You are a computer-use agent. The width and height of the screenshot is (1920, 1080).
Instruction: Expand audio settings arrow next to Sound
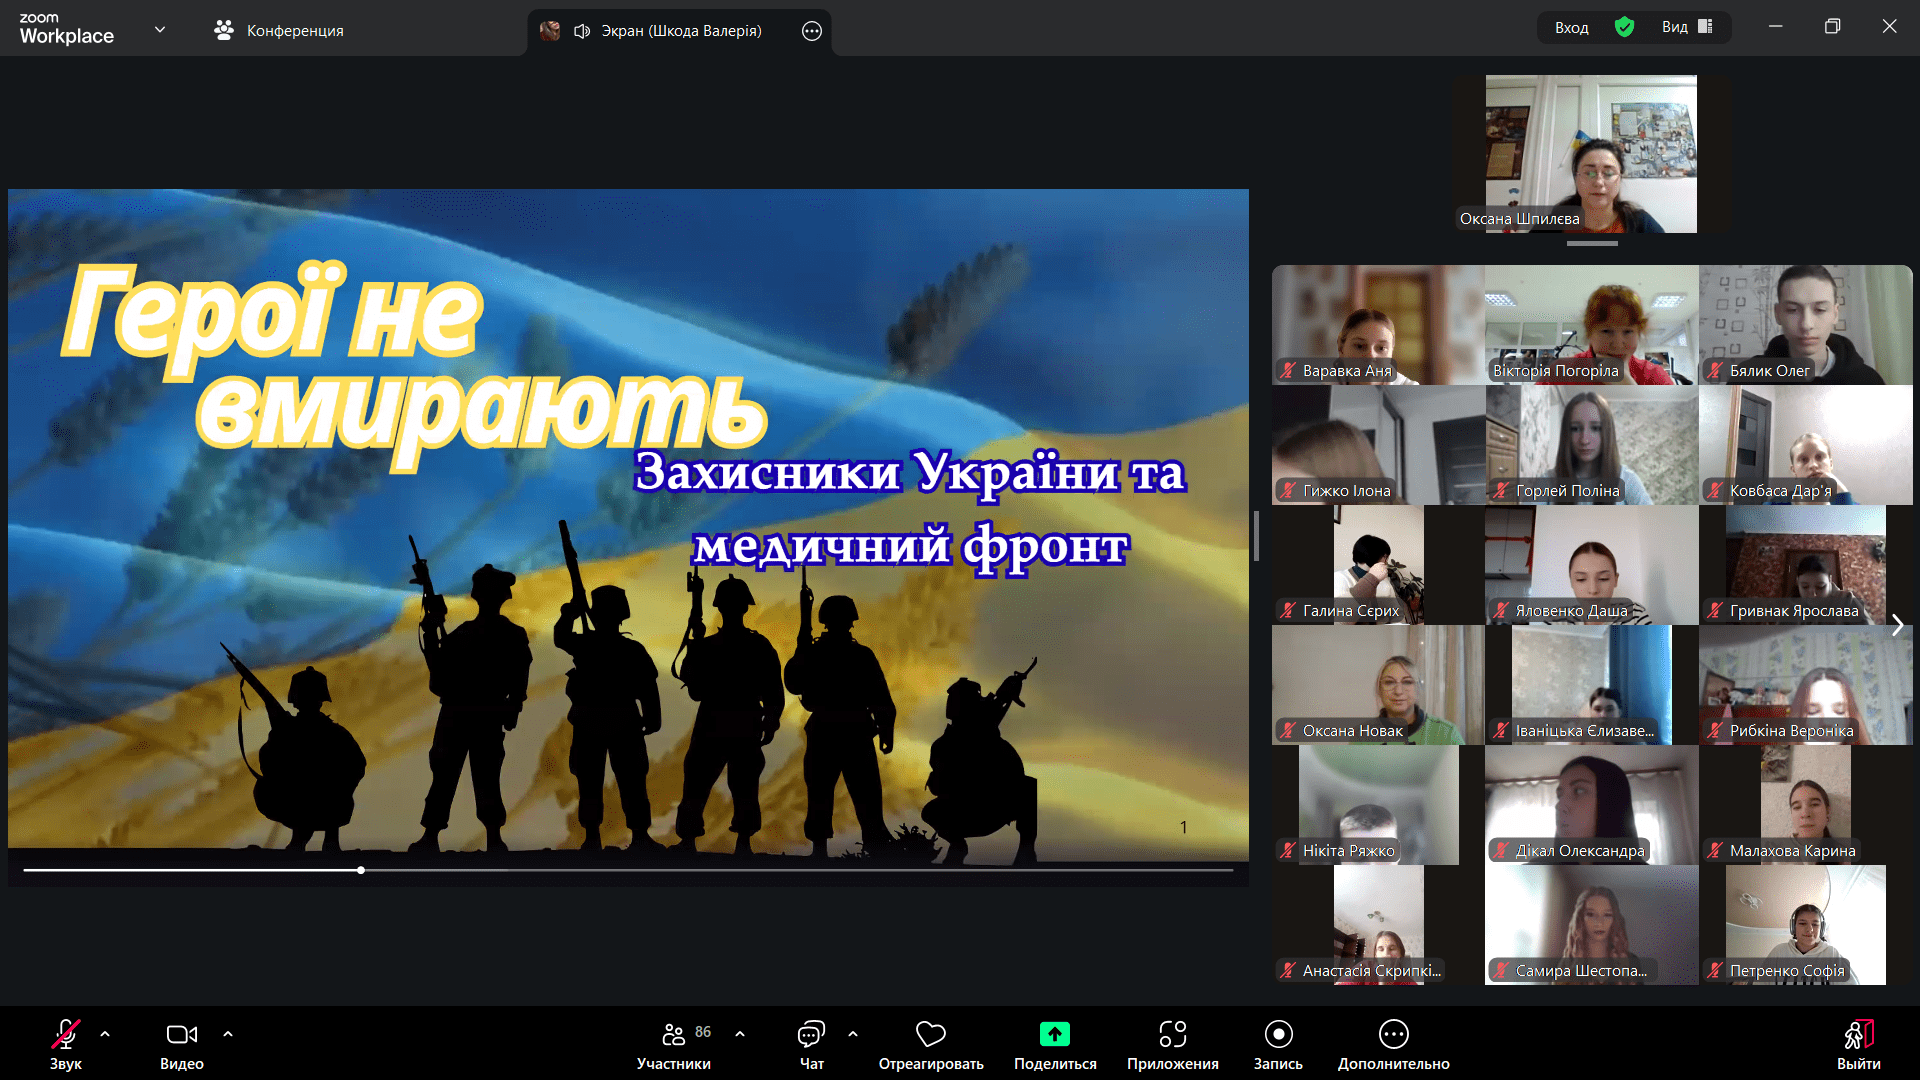(105, 1034)
